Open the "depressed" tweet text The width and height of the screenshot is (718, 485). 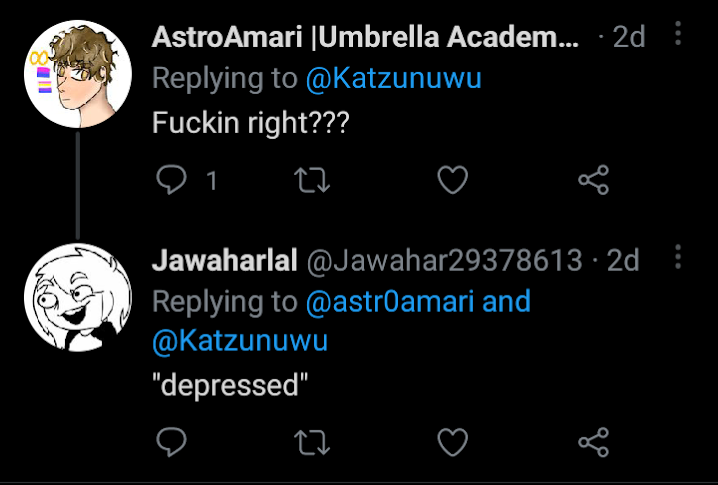coord(230,386)
